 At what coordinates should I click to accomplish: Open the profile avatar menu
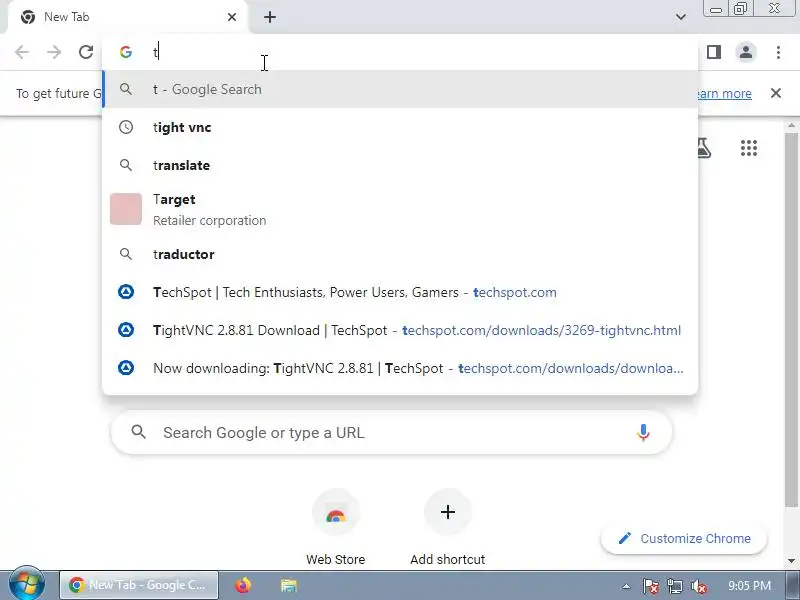[746, 52]
